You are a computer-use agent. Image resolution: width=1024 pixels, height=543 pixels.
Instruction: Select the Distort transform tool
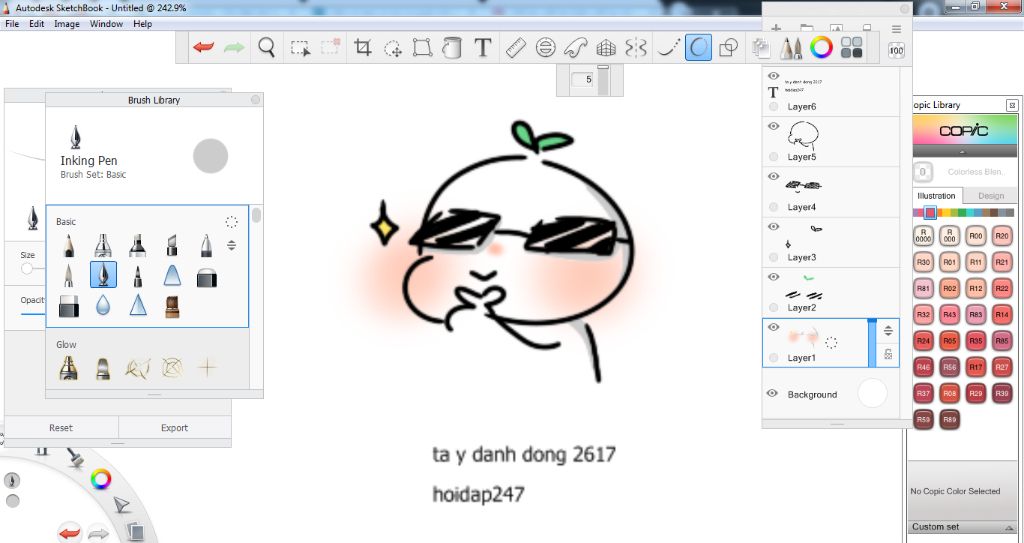point(422,48)
